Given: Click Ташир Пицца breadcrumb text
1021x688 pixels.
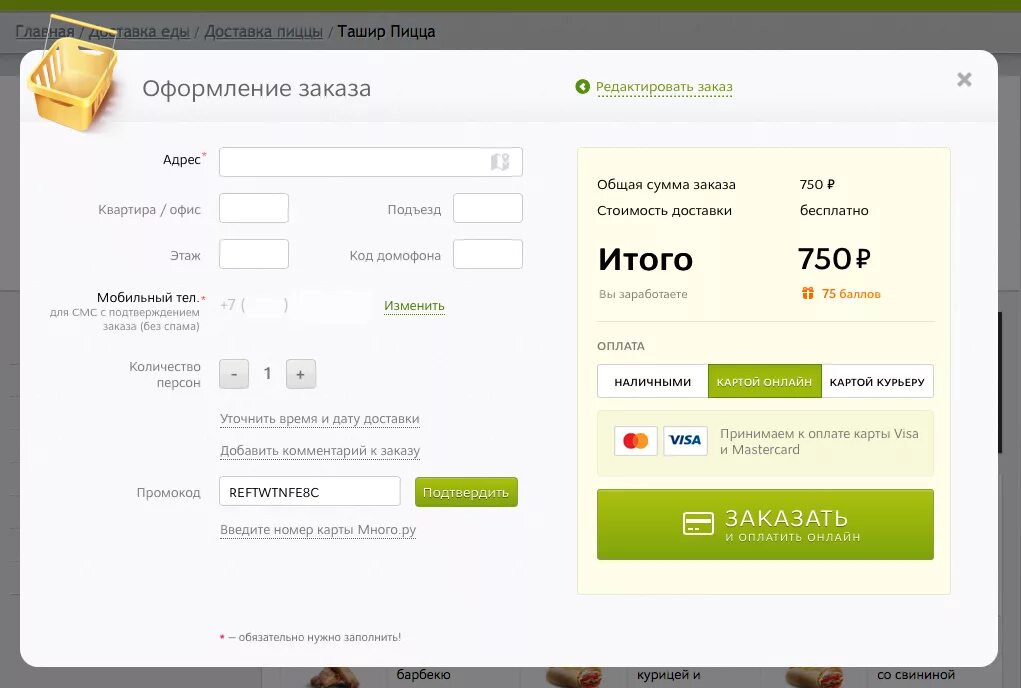Looking at the screenshot, I should click(386, 31).
